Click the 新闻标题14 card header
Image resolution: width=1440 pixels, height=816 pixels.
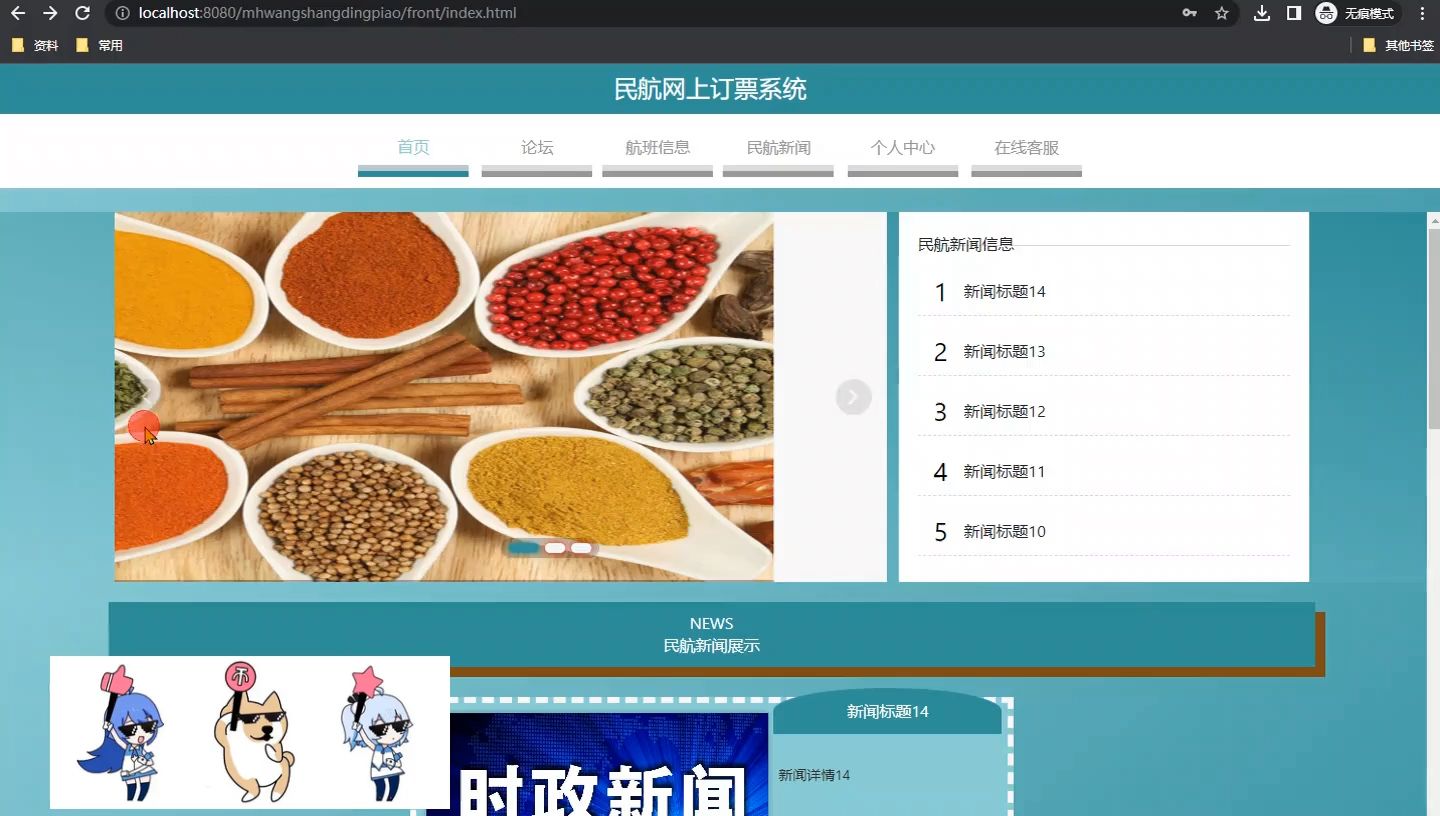click(887, 711)
